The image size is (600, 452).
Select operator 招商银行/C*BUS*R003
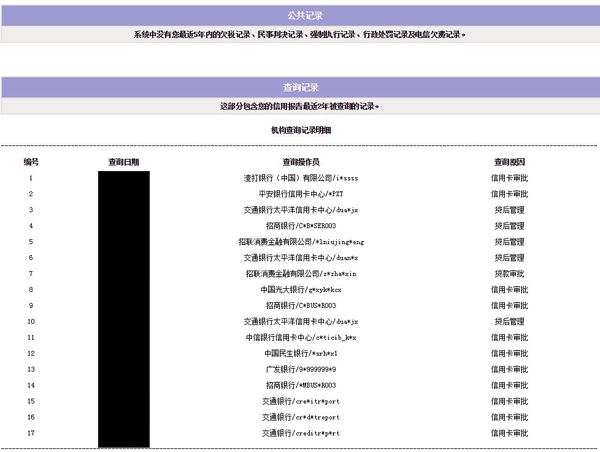(x=301, y=305)
